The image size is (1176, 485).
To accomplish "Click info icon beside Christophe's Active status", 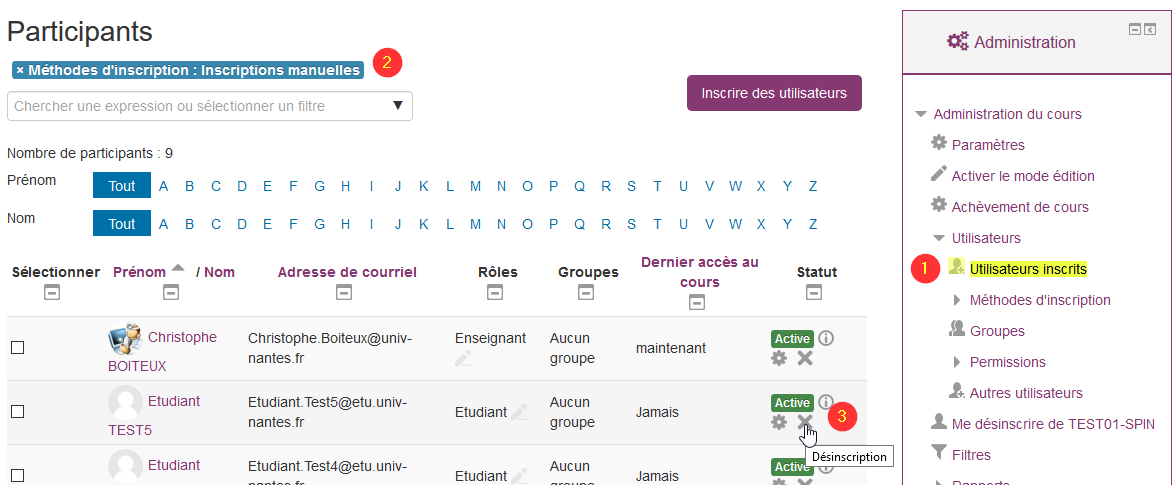I will pyautogui.click(x=826, y=338).
